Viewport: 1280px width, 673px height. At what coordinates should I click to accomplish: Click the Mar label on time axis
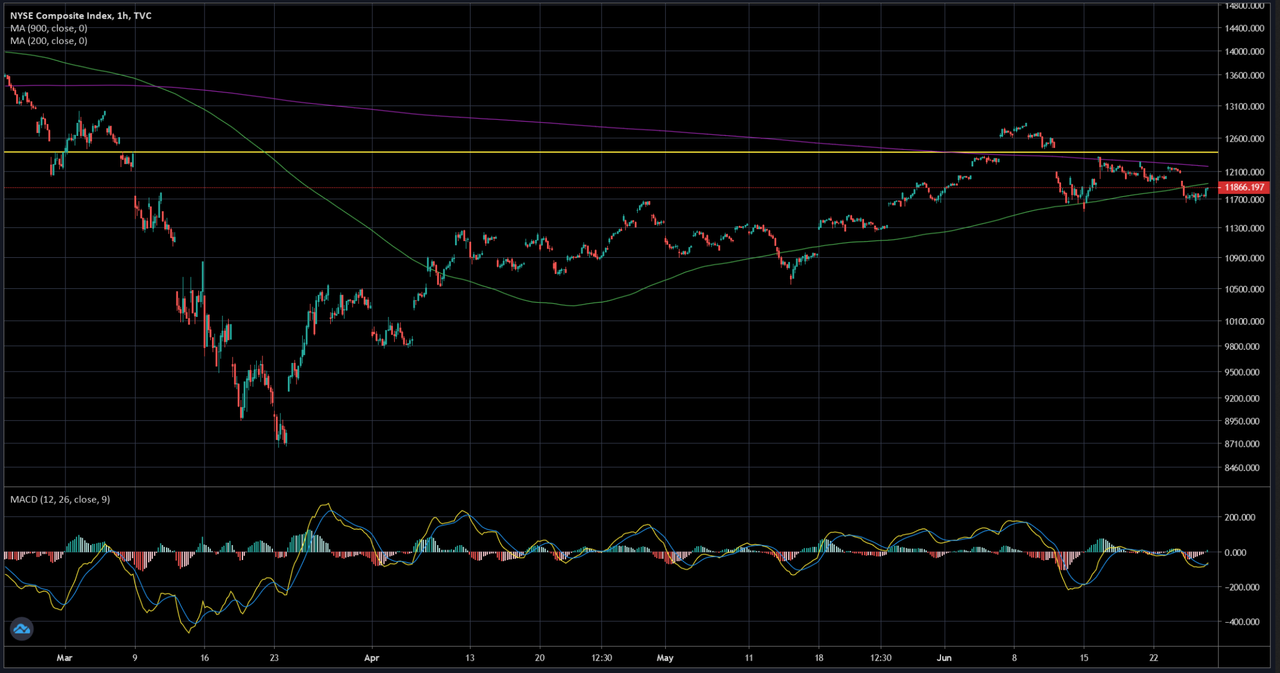pyautogui.click(x=65, y=660)
